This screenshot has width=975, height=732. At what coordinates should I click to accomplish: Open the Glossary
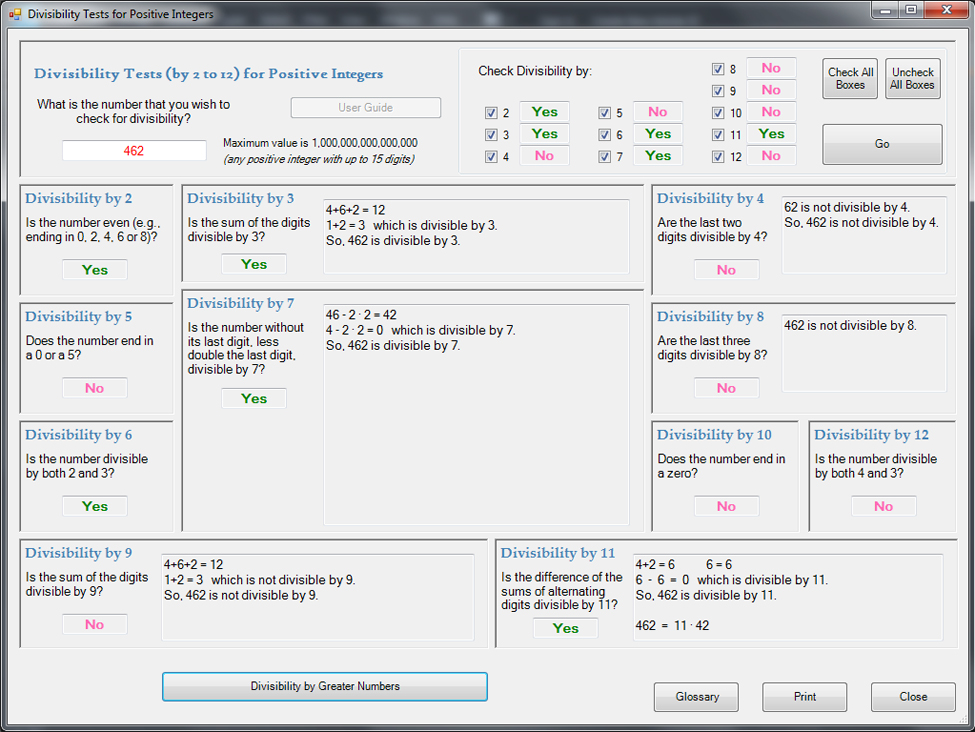[696, 697]
